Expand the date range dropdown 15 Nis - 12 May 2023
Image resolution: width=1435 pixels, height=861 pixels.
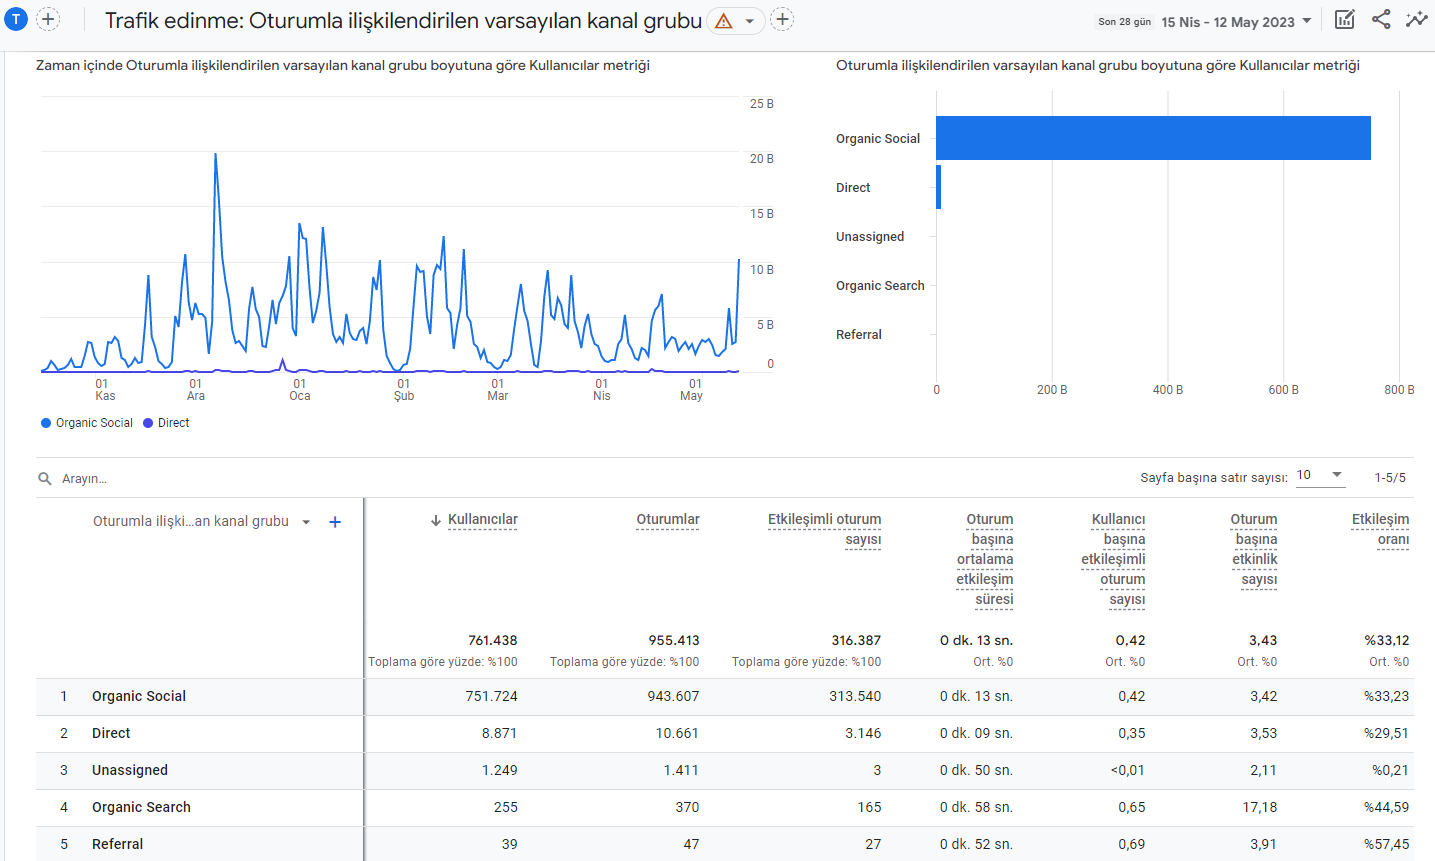(x=1236, y=21)
